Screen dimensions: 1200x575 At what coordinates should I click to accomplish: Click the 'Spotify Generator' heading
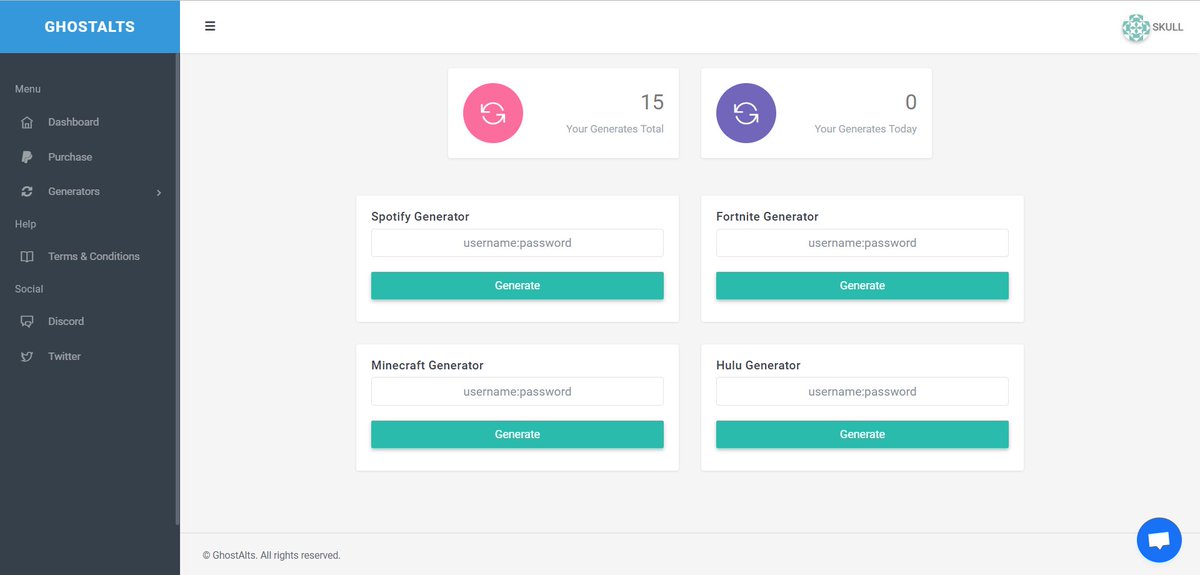420,217
